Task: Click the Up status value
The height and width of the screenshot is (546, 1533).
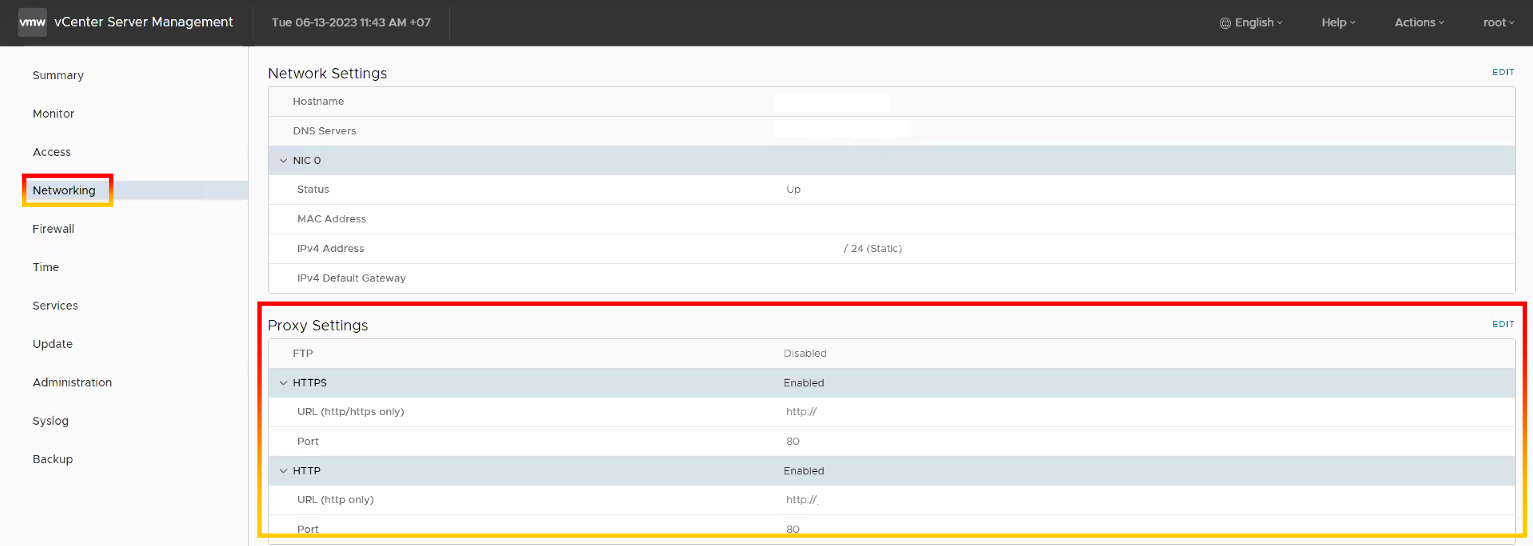Action: click(x=793, y=190)
